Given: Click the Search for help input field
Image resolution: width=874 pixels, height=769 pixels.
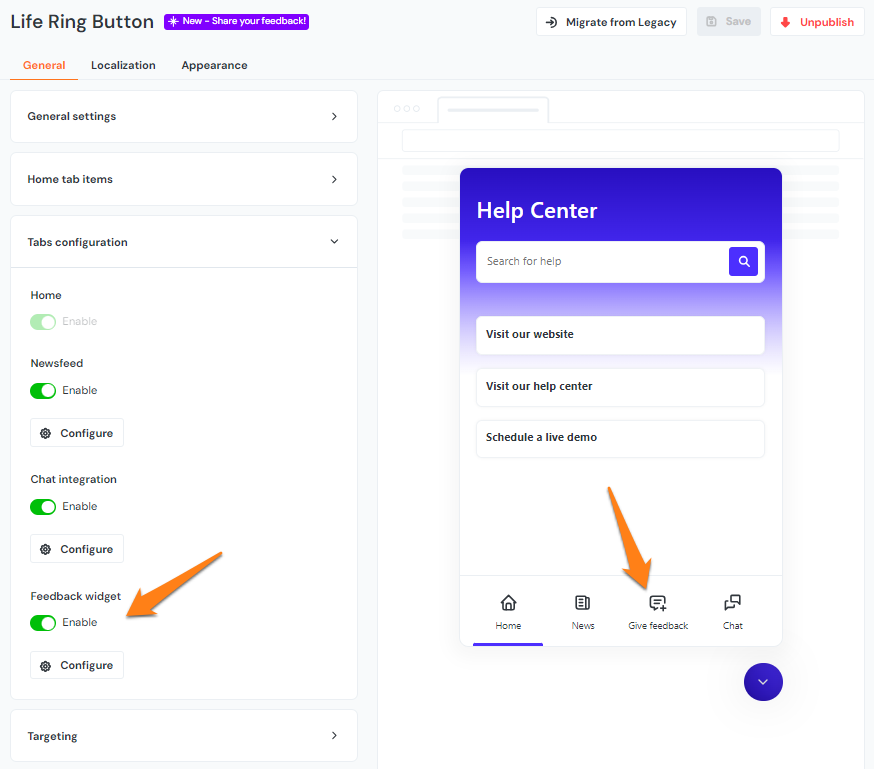Looking at the screenshot, I should pyautogui.click(x=600, y=261).
